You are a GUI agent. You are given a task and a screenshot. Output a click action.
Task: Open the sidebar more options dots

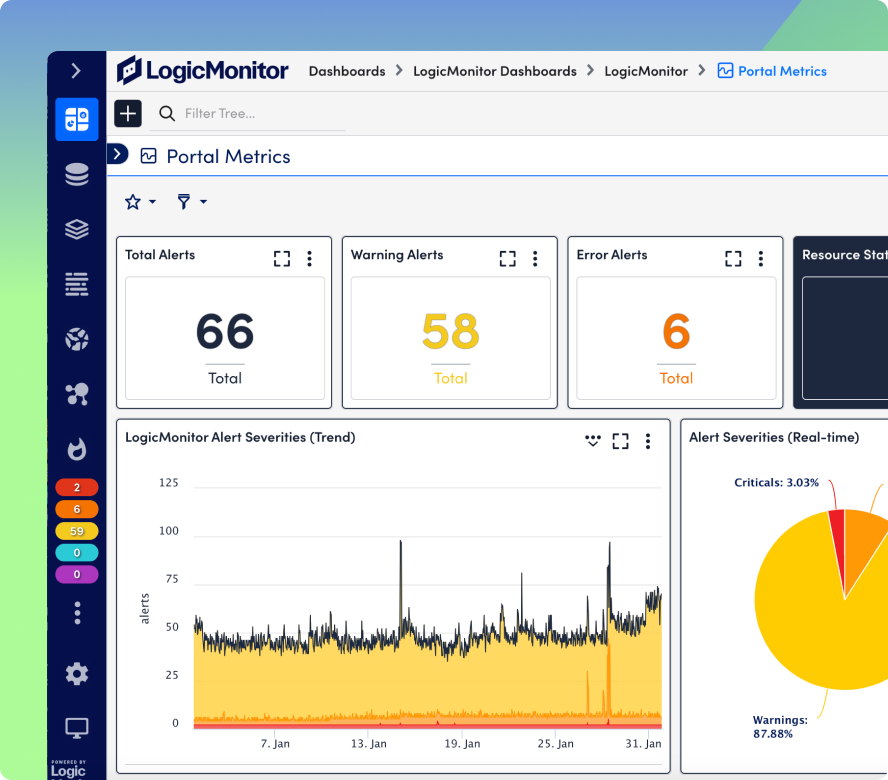[77, 613]
